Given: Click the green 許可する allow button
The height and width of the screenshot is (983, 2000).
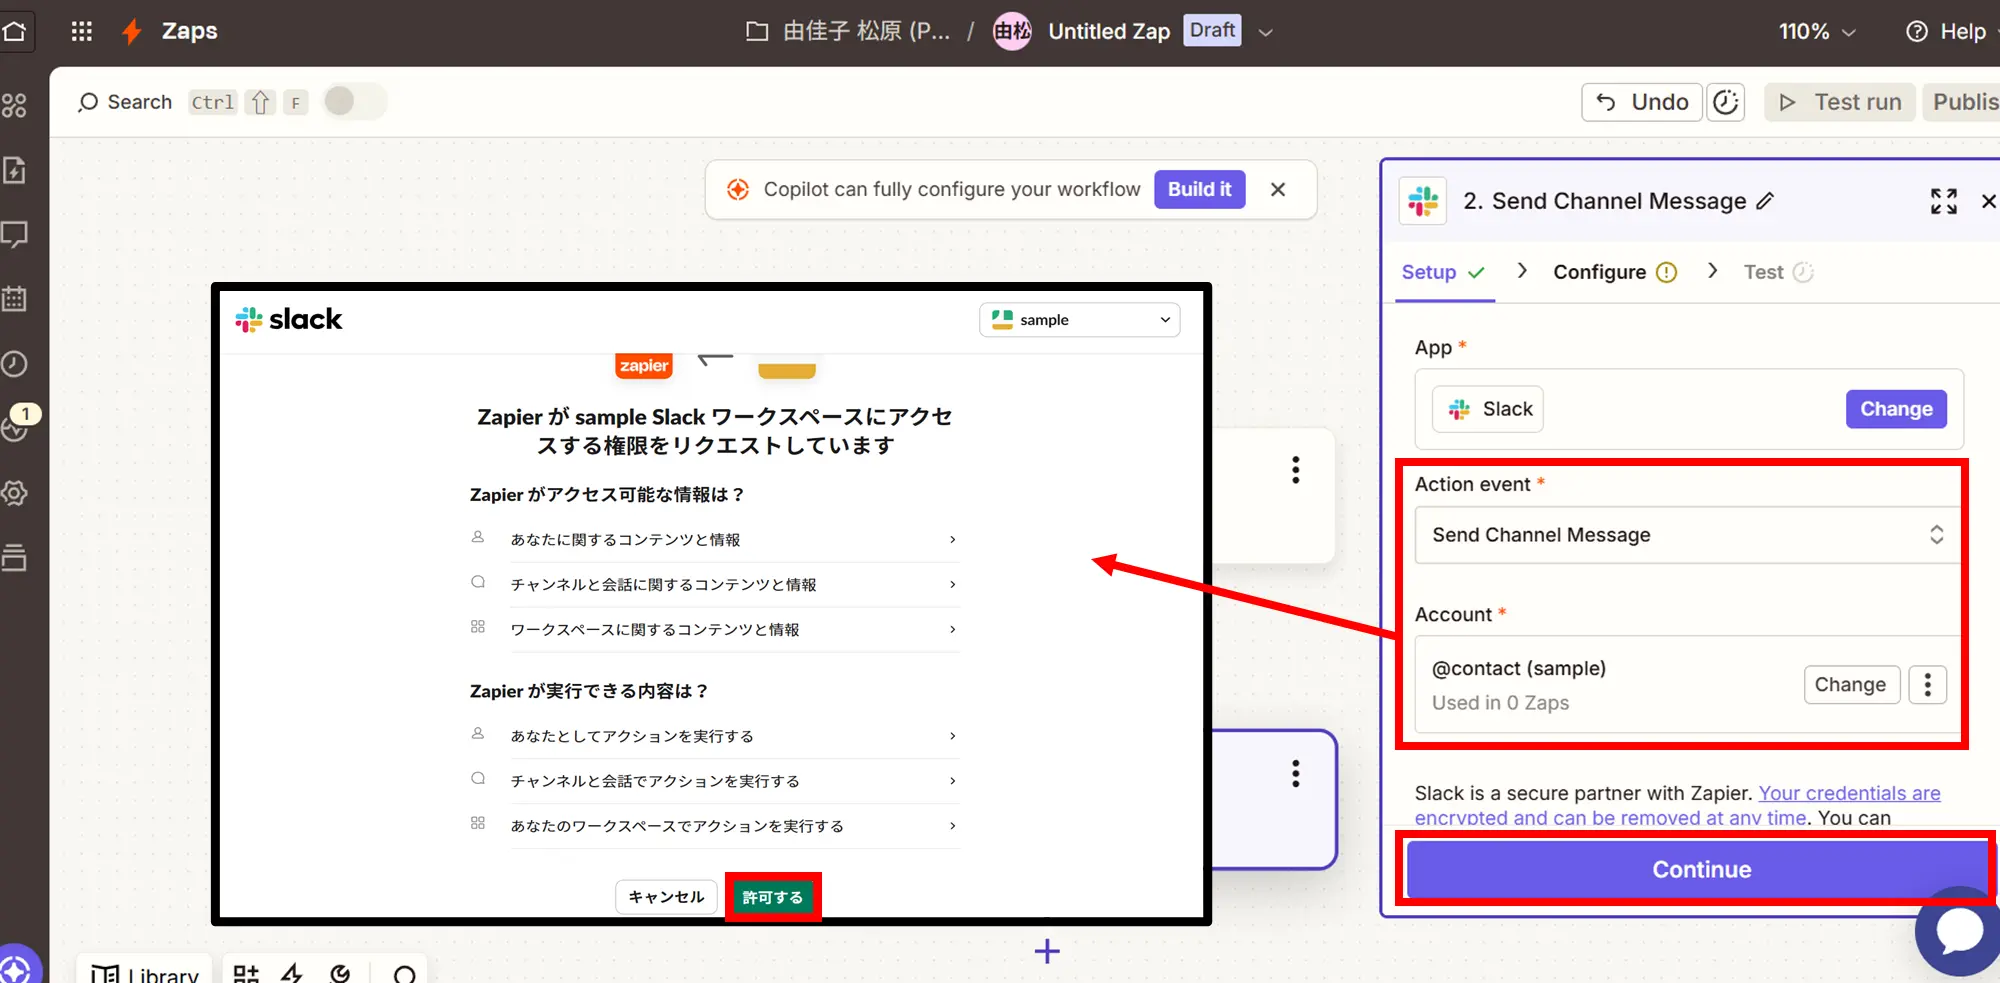Looking at the screenshot, I should [x=772, y=897].
